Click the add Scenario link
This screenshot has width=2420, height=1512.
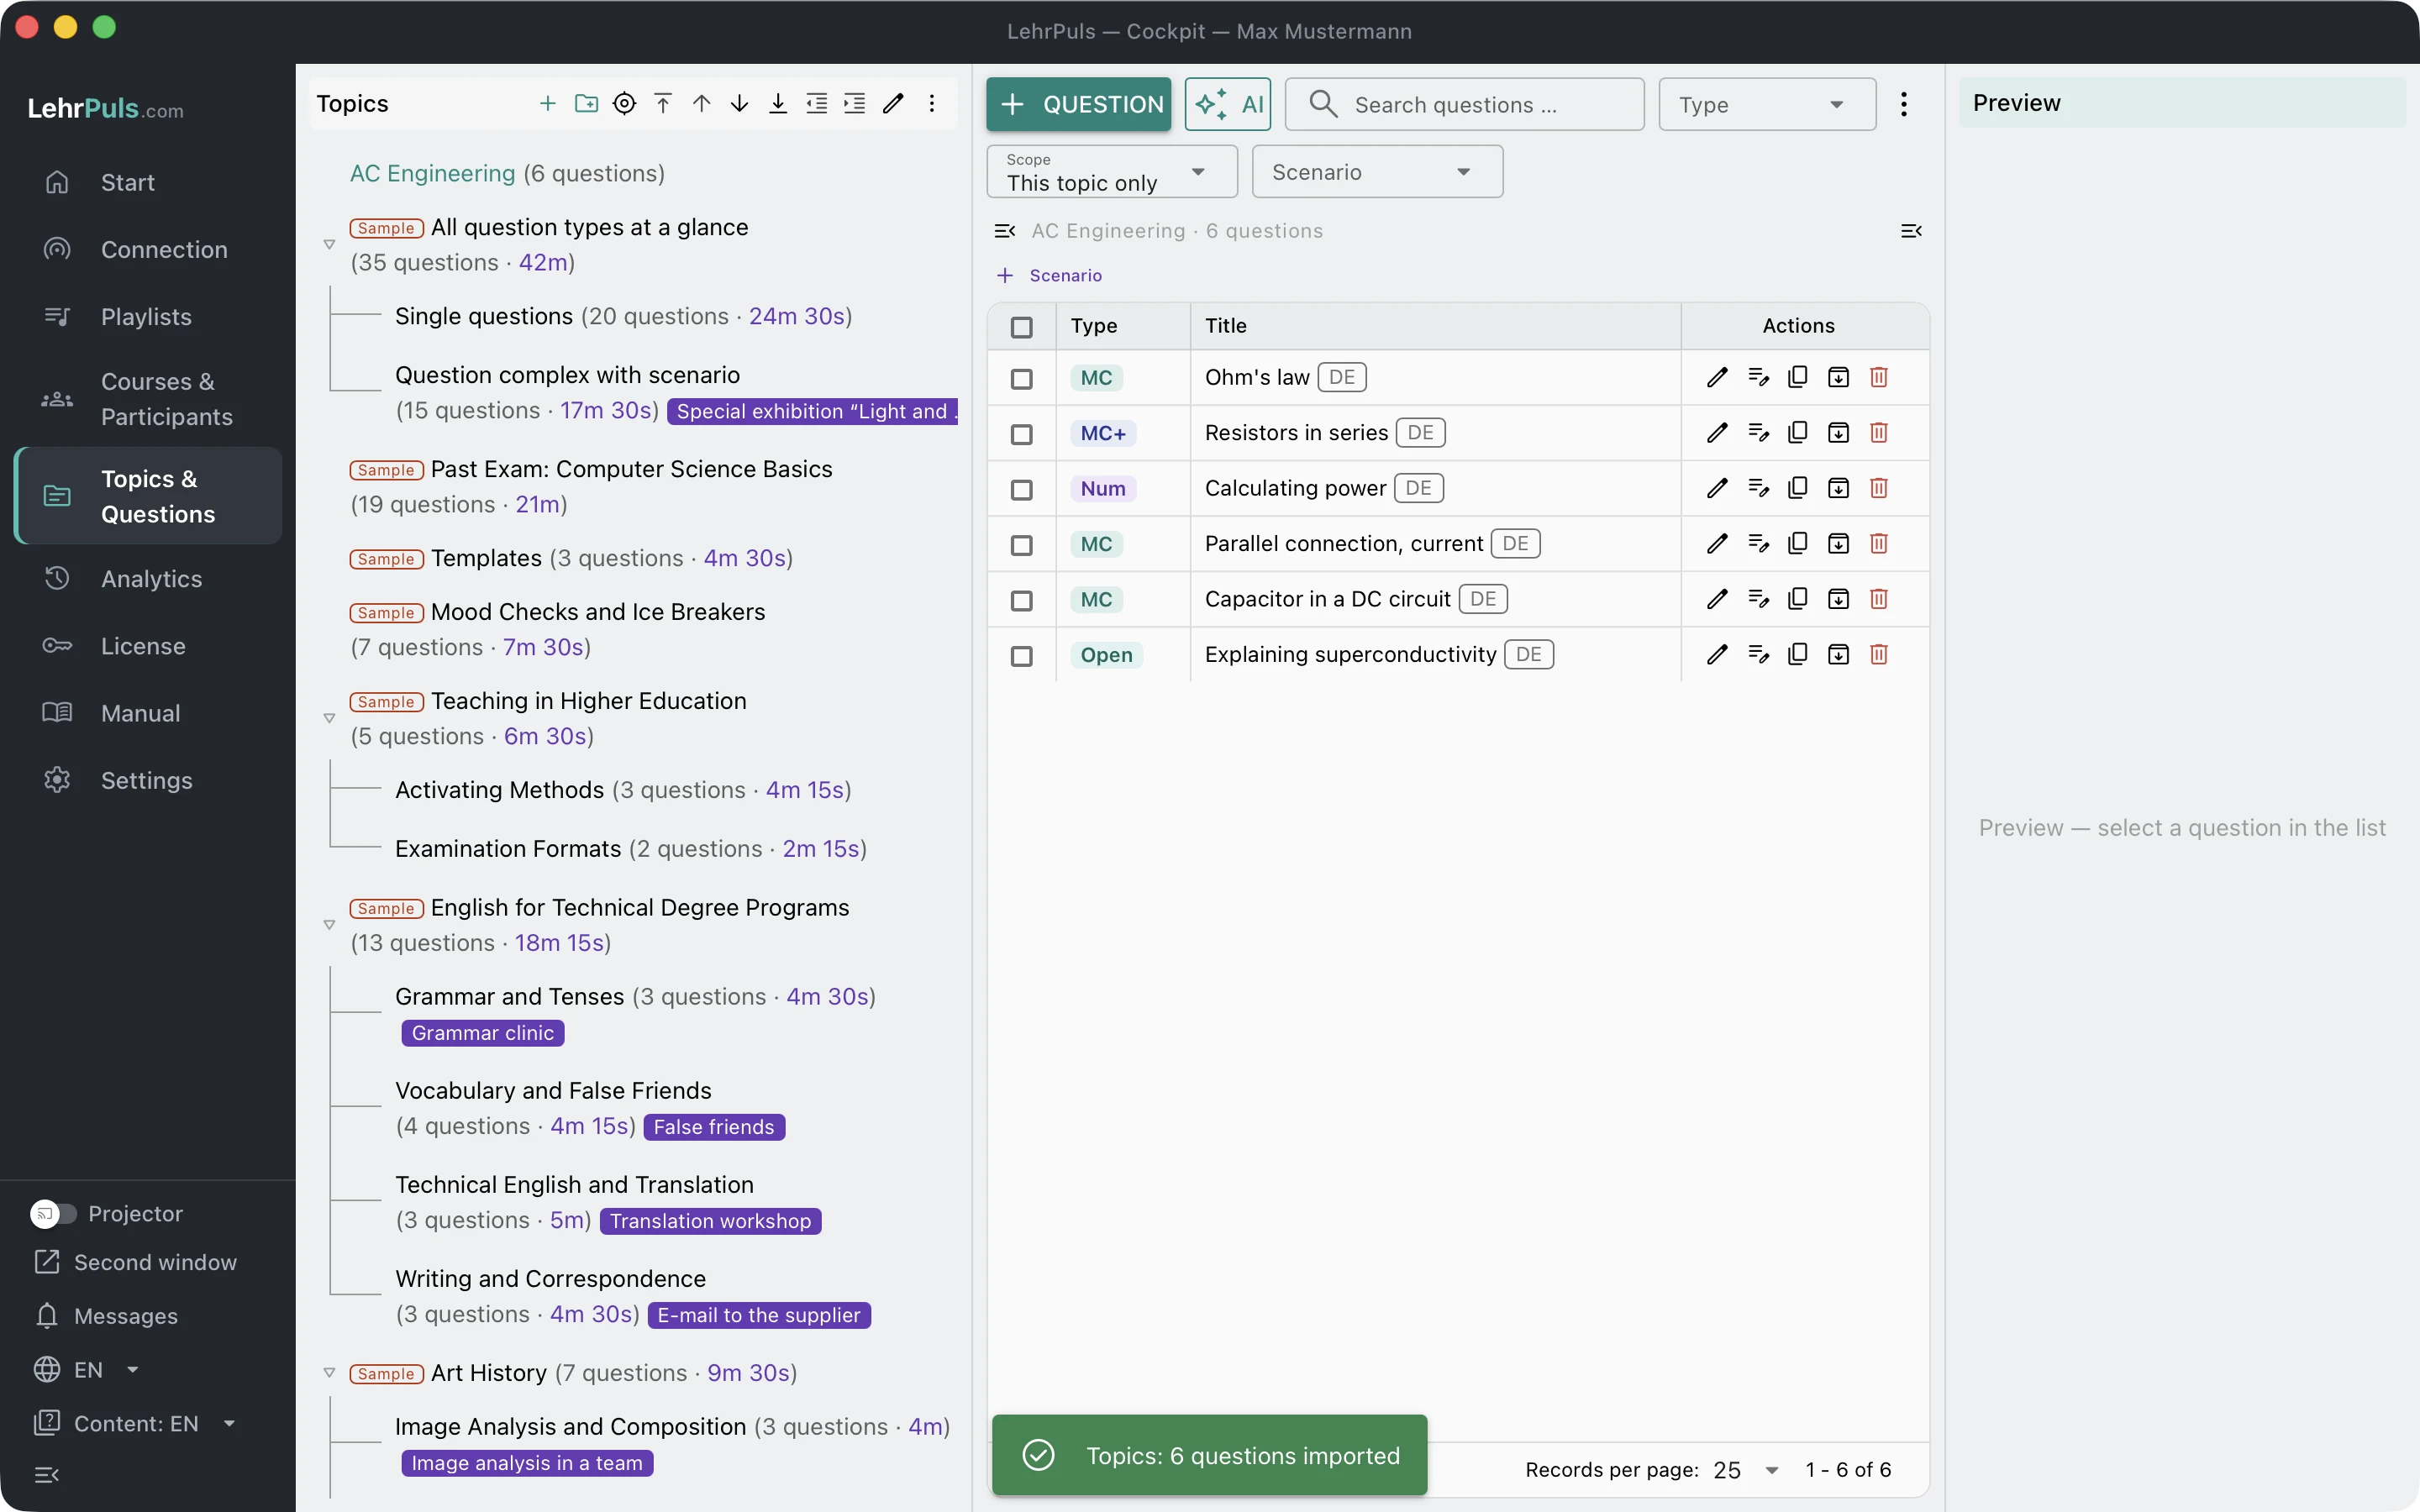(1050, 275)
